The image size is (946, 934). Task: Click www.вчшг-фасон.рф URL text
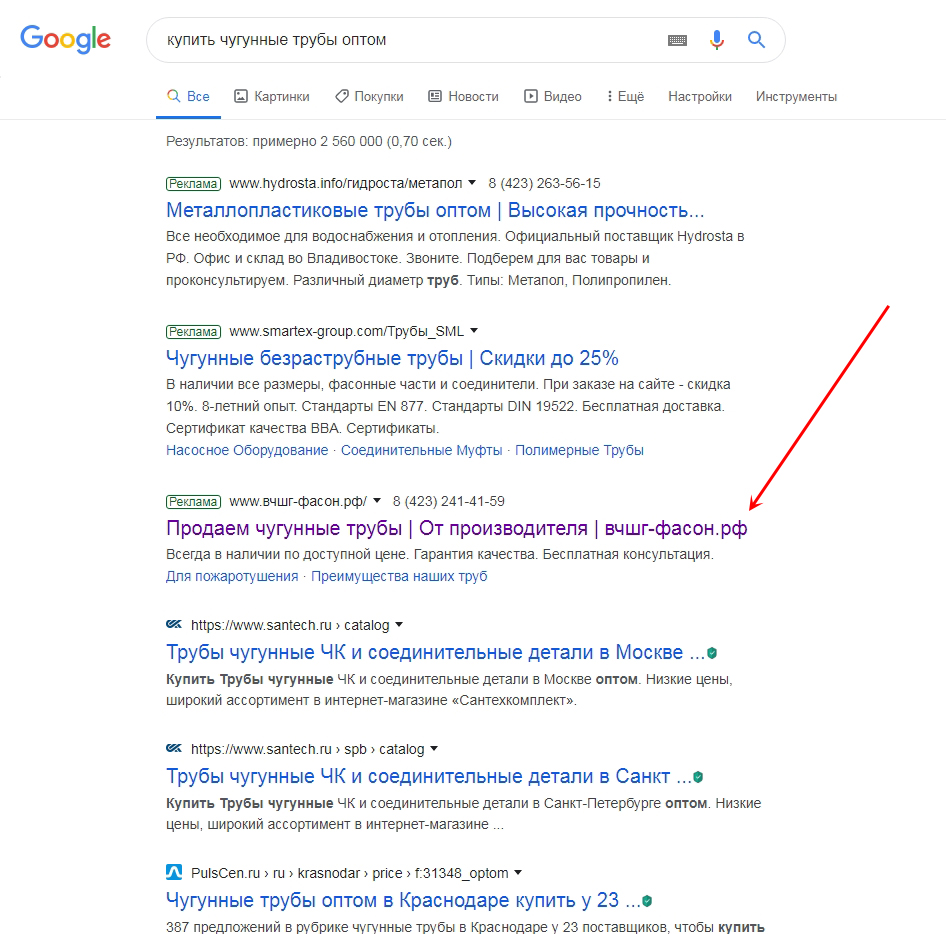[x=298, y=501]
